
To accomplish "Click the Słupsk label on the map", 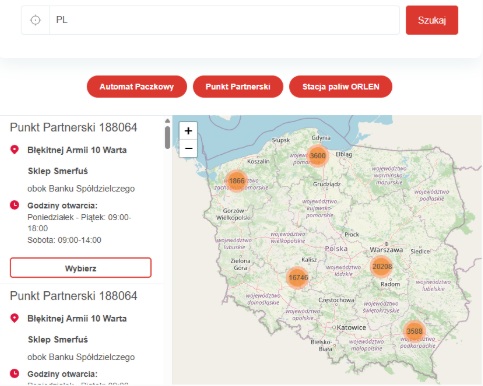I will (x=281, y=140).
